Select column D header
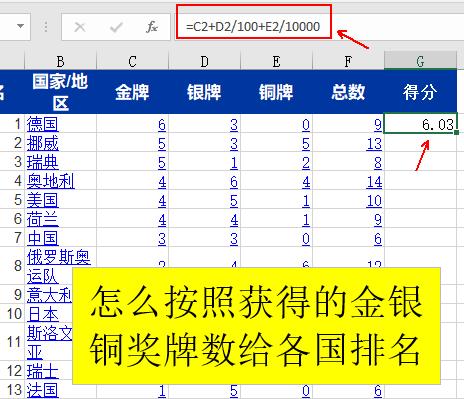The height and width of the screenshot is (399, 464). [204, 61]
